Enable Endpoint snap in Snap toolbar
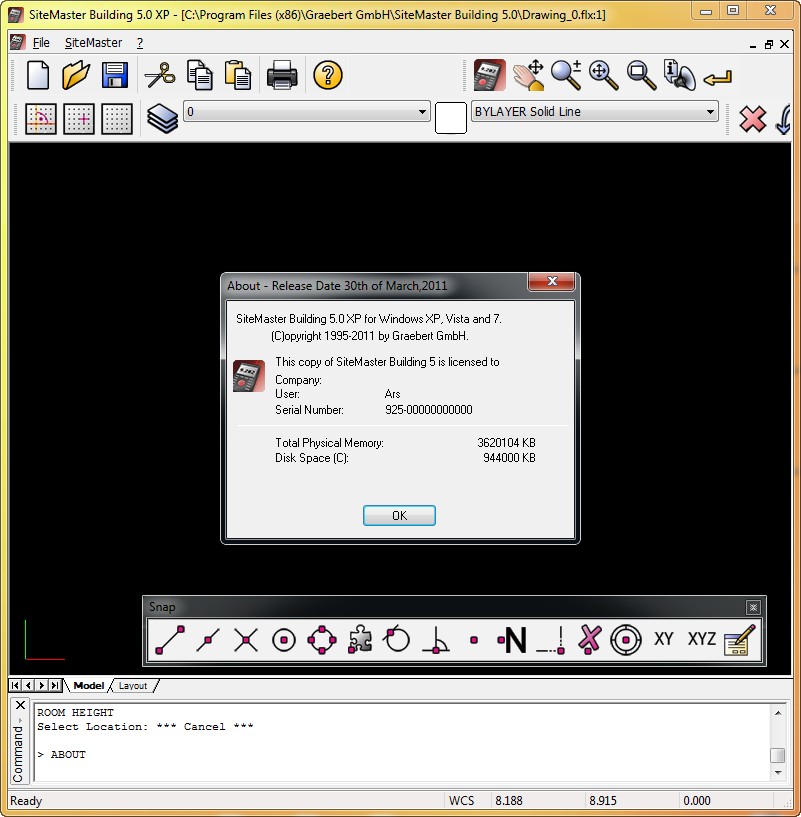The width and height of the screenshot is (801, 817). pos(170,639)
